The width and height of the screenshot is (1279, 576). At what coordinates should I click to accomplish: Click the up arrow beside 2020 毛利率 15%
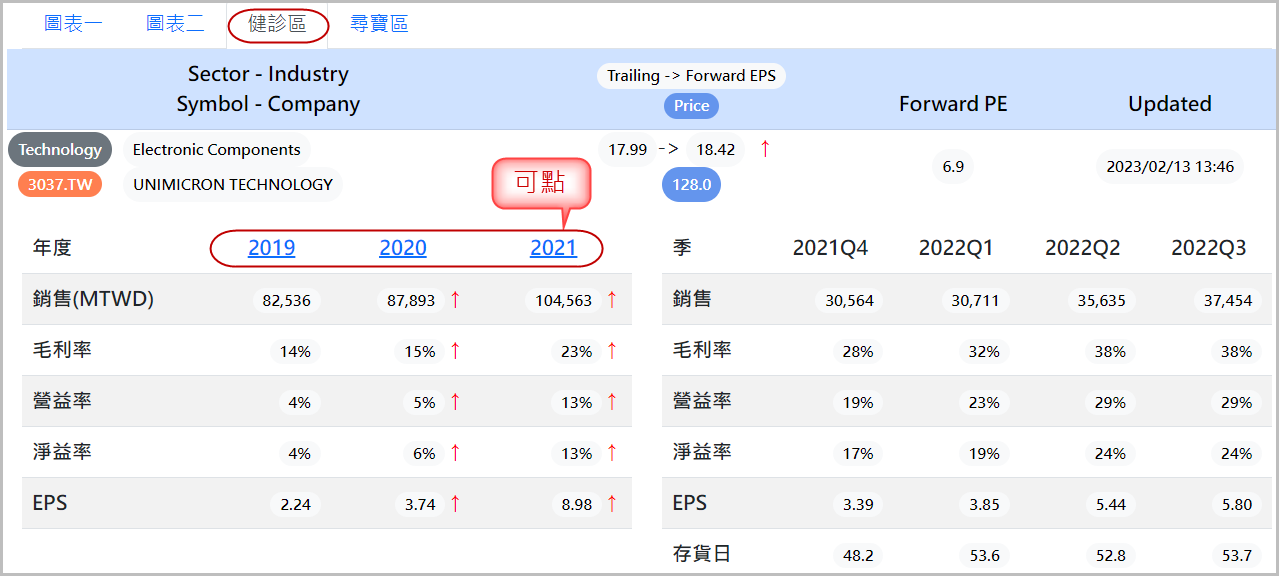click(455, 351)
